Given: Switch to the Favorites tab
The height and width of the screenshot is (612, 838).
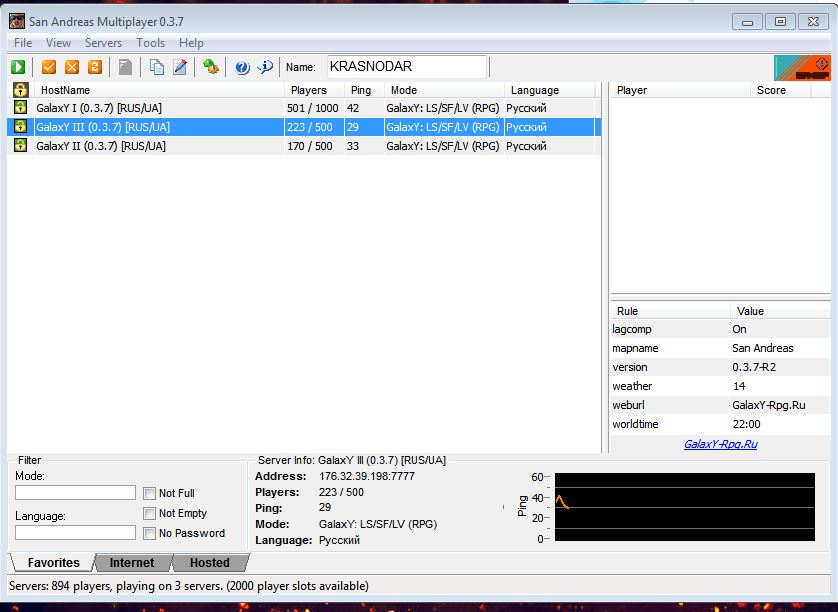Looking at the screenshot, I should [x=53, y=562].
